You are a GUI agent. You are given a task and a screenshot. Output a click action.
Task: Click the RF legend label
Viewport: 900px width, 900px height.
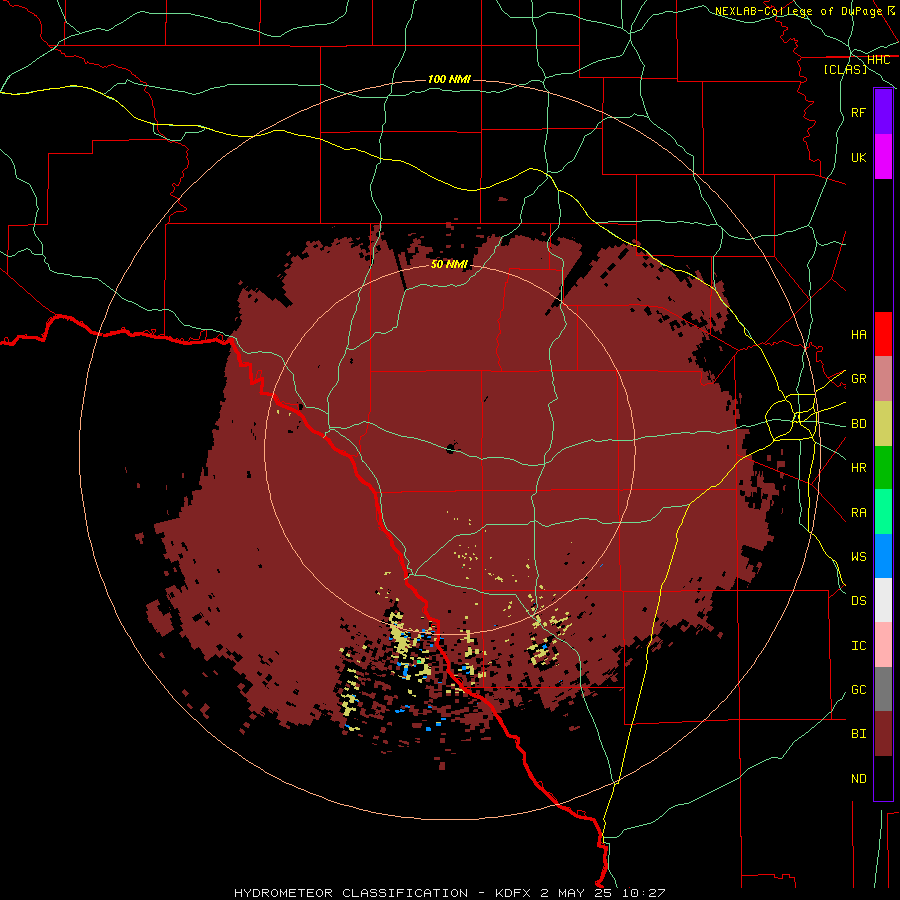click(x=858, y=112)
